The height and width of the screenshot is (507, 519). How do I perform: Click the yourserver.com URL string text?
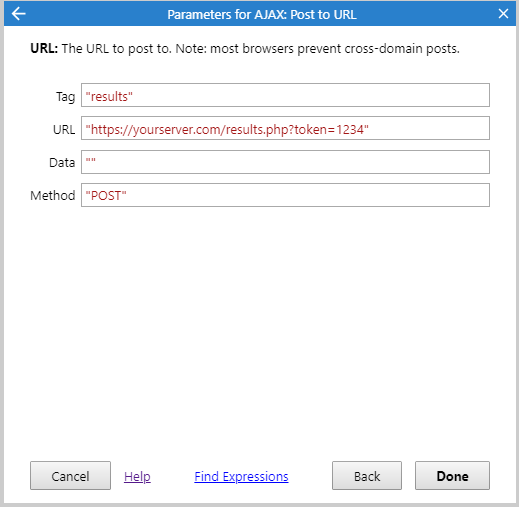(227, 130)
